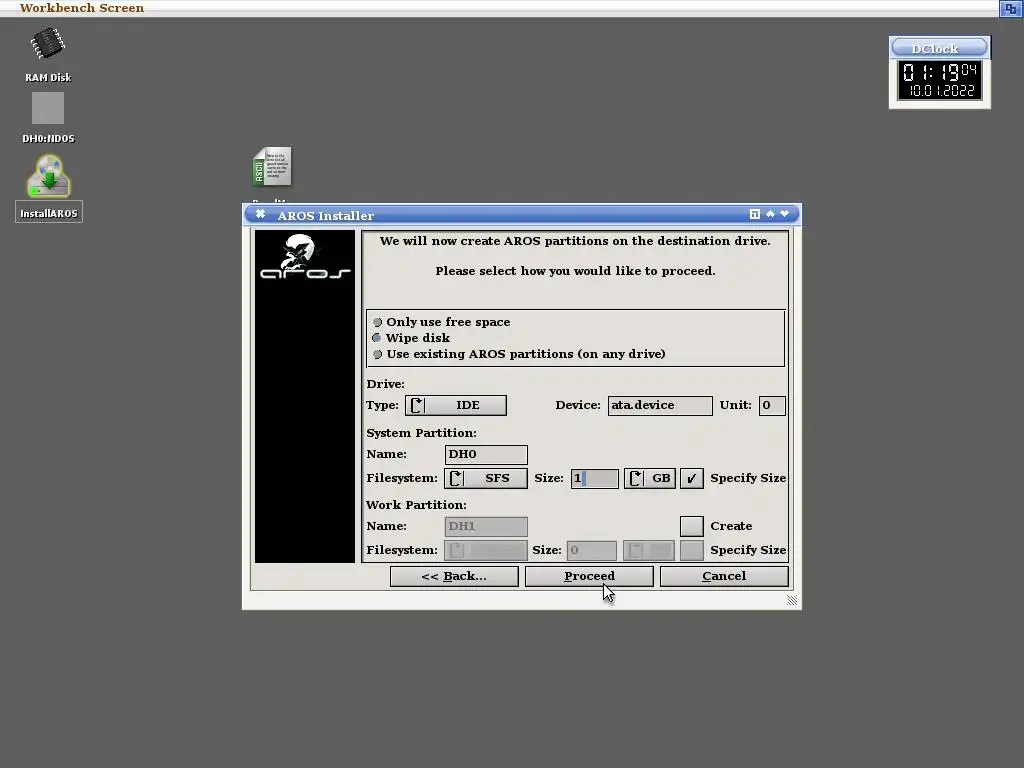Click the Workbench Screen title bar
The height and width of the screenshot is (768, 1024).
500,8
